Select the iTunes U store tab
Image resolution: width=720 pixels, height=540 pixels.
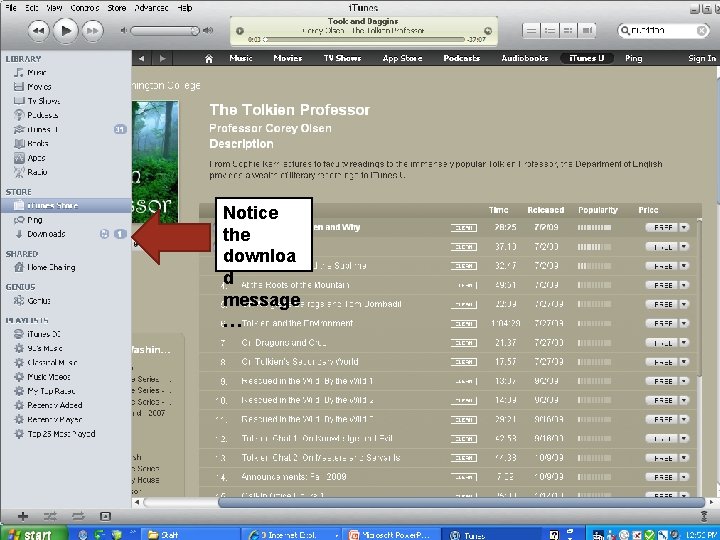pos(587,58)
